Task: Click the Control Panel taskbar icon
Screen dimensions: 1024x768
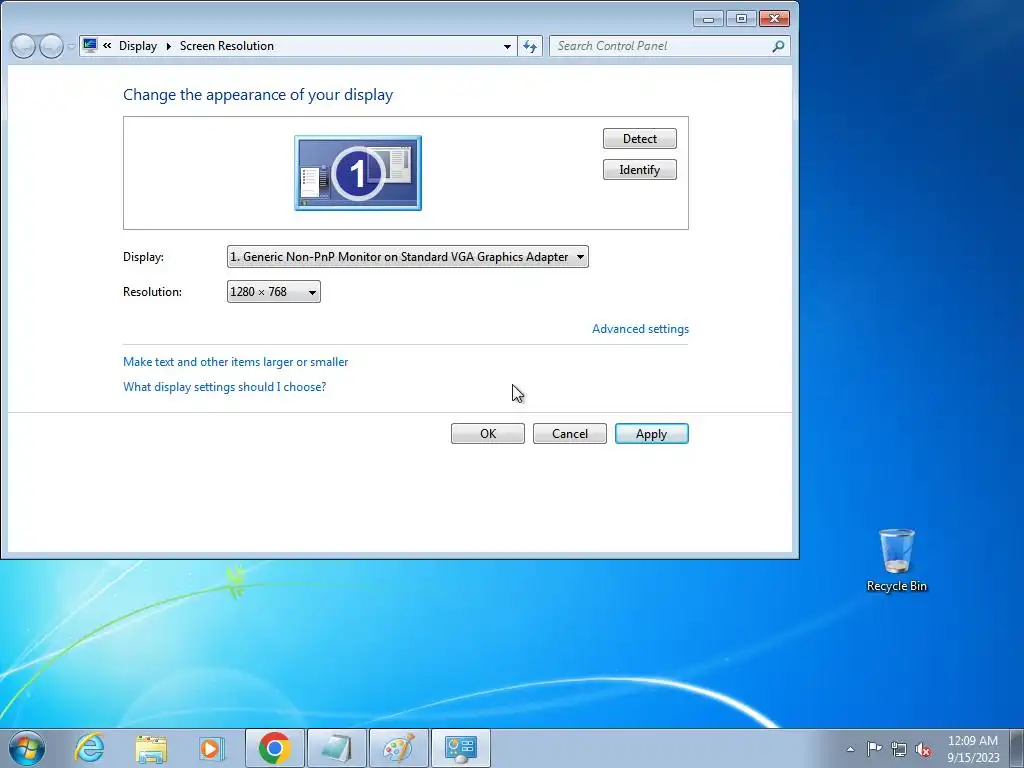Action: coord(461,748)
